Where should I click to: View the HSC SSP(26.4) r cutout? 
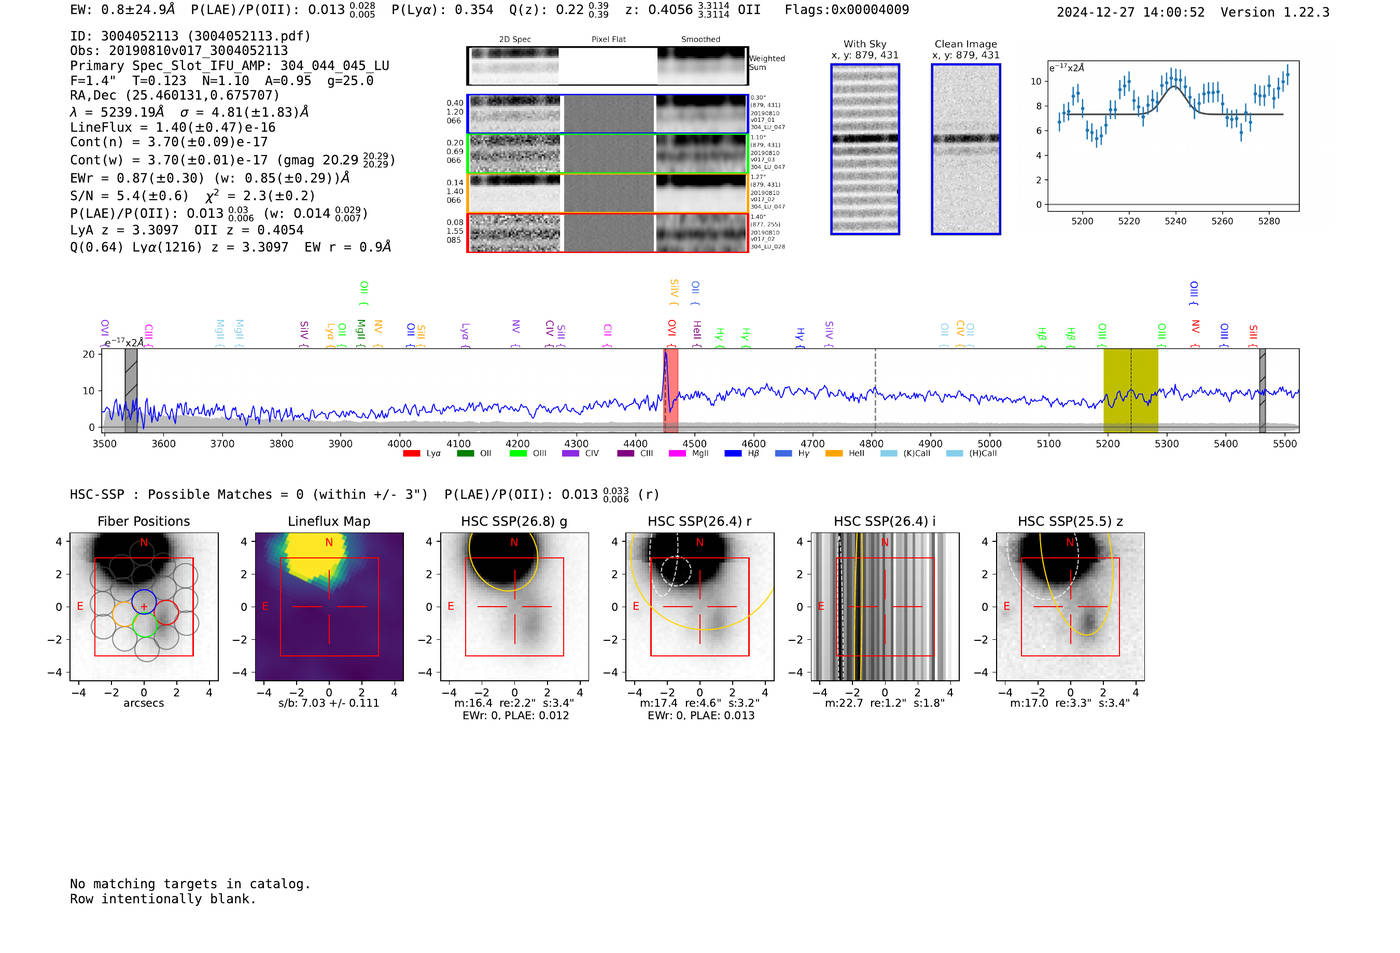[x=700, y=606]
